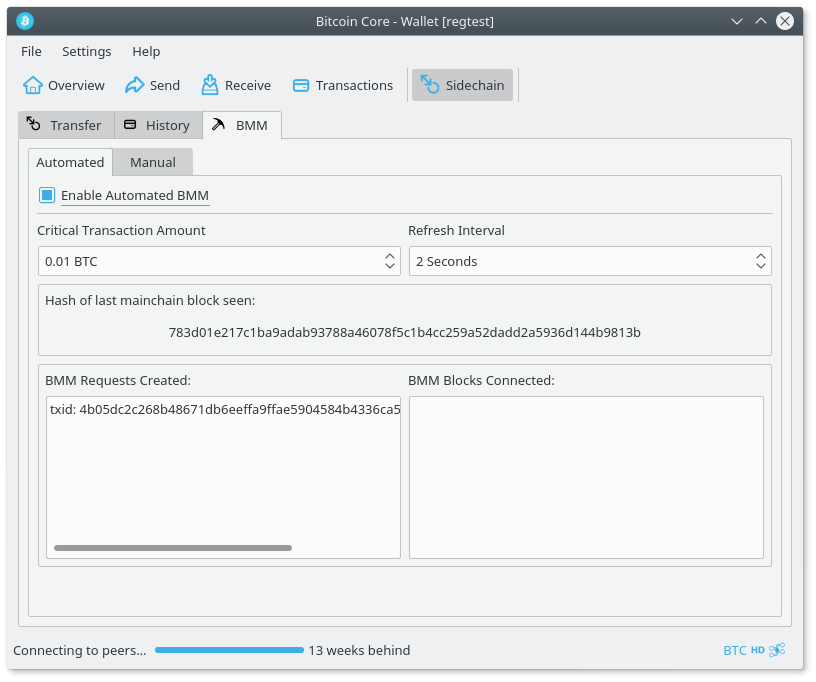Open the Help menu
This screenshot has width=816, height=682.
(146, 52)
